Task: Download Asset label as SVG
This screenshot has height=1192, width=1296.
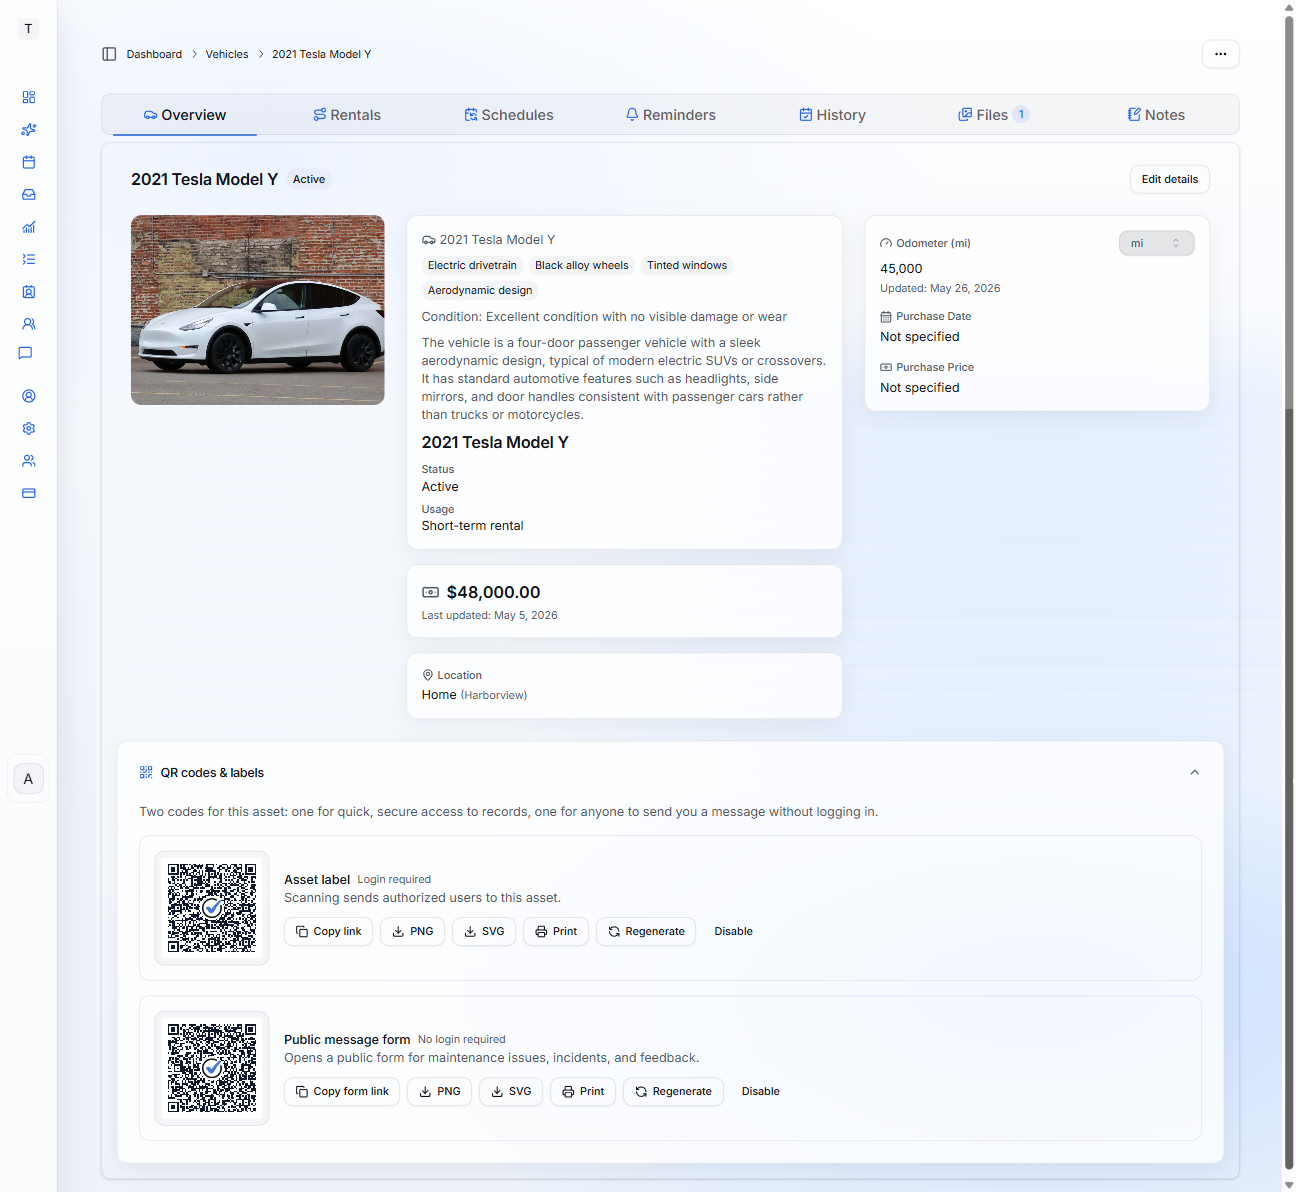Action: (x=484, y=931)
